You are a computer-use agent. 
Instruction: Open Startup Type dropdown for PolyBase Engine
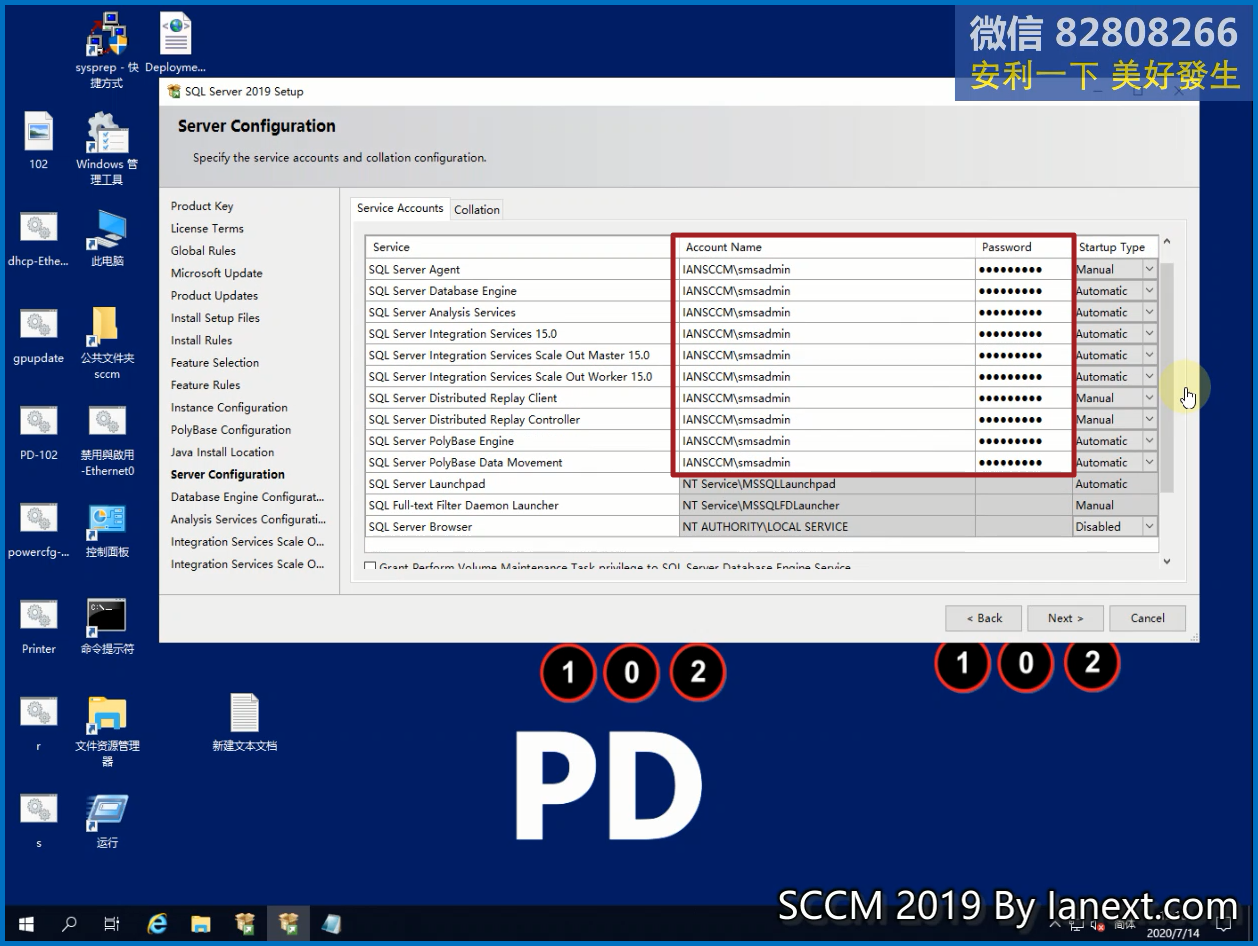point(1149,441)
